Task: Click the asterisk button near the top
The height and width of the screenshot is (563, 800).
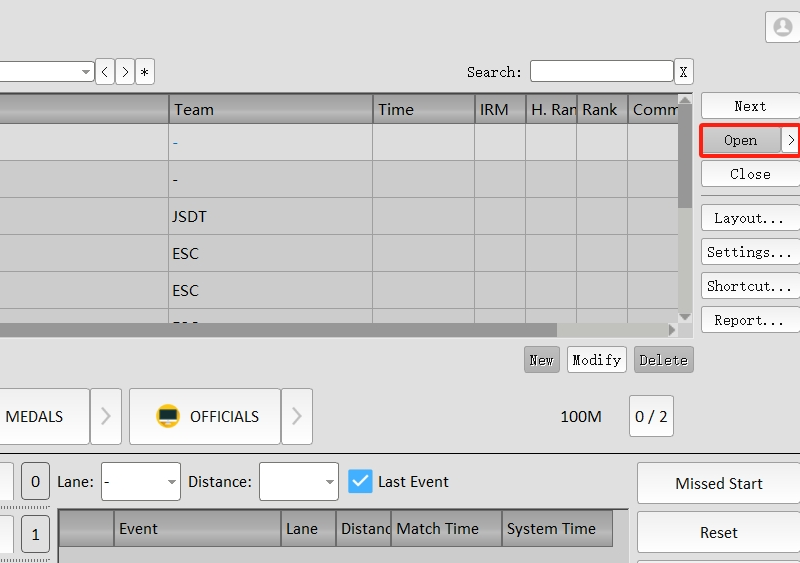Action: pos(145,72)
